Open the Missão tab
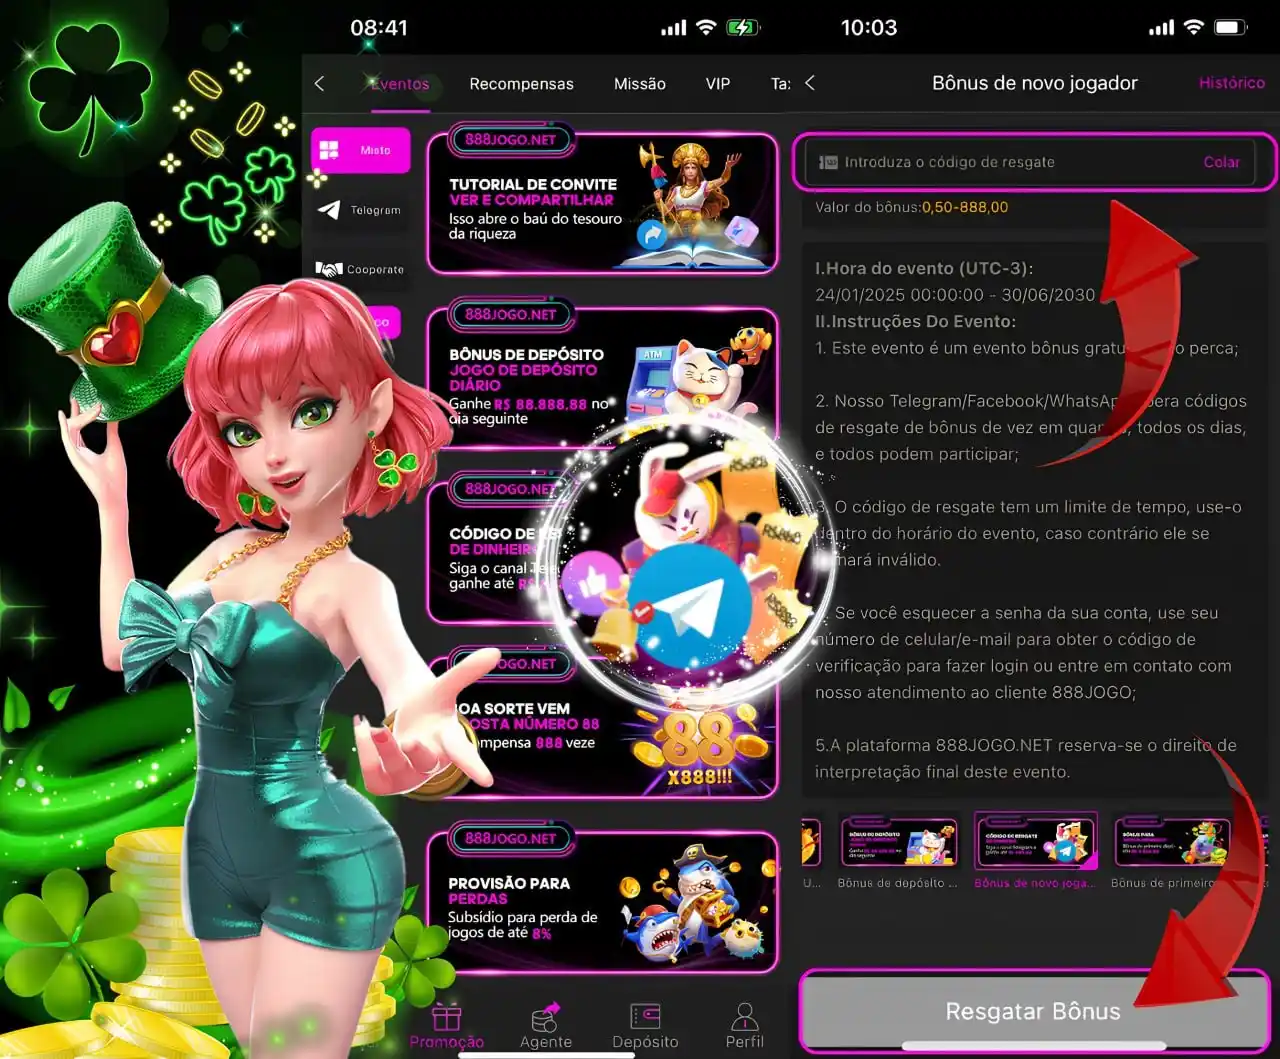Screen dimensions: 1280x1059 point(640,84)
